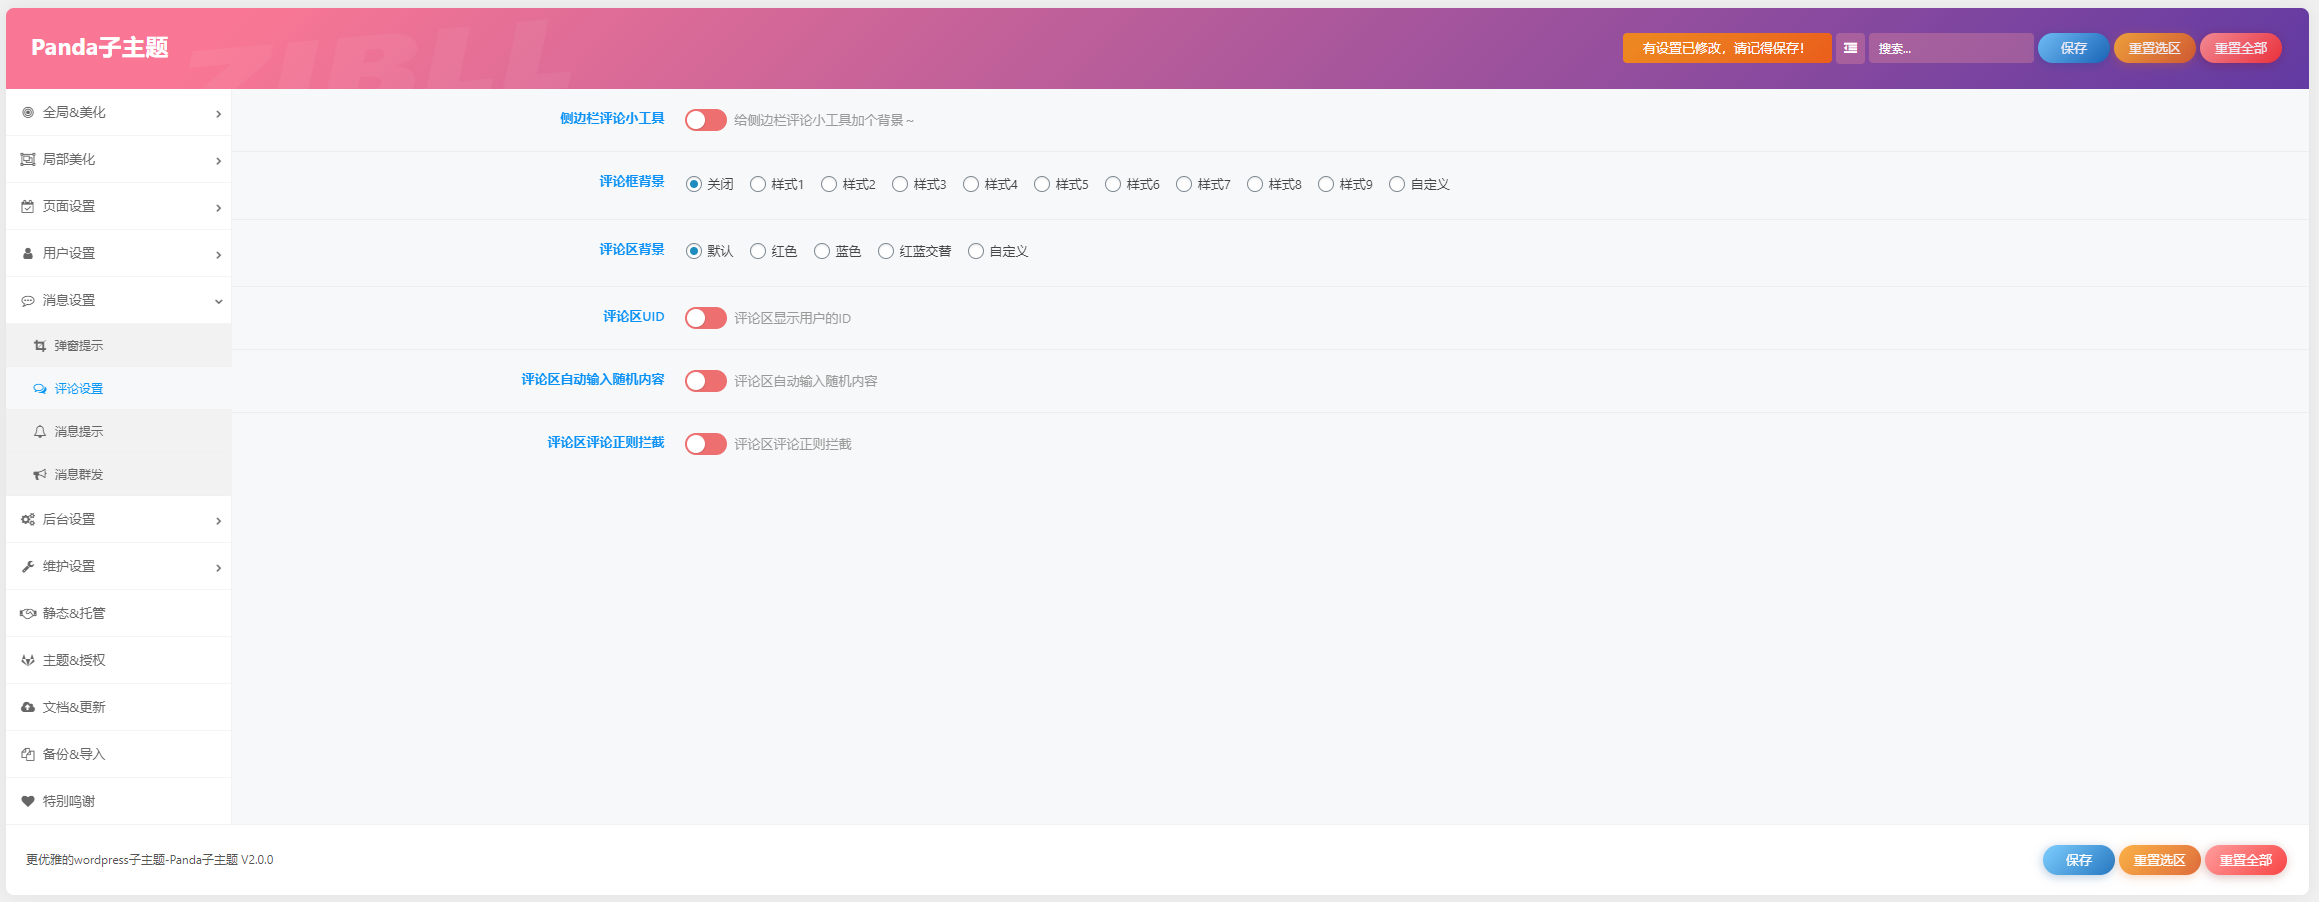Click the 局部美化 sidebar icon

click(28, 159)
